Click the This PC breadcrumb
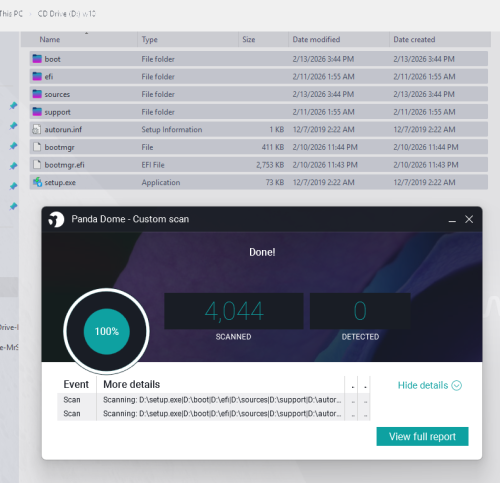The height and width of the screenshot is (483, 500). click(11, 14)
